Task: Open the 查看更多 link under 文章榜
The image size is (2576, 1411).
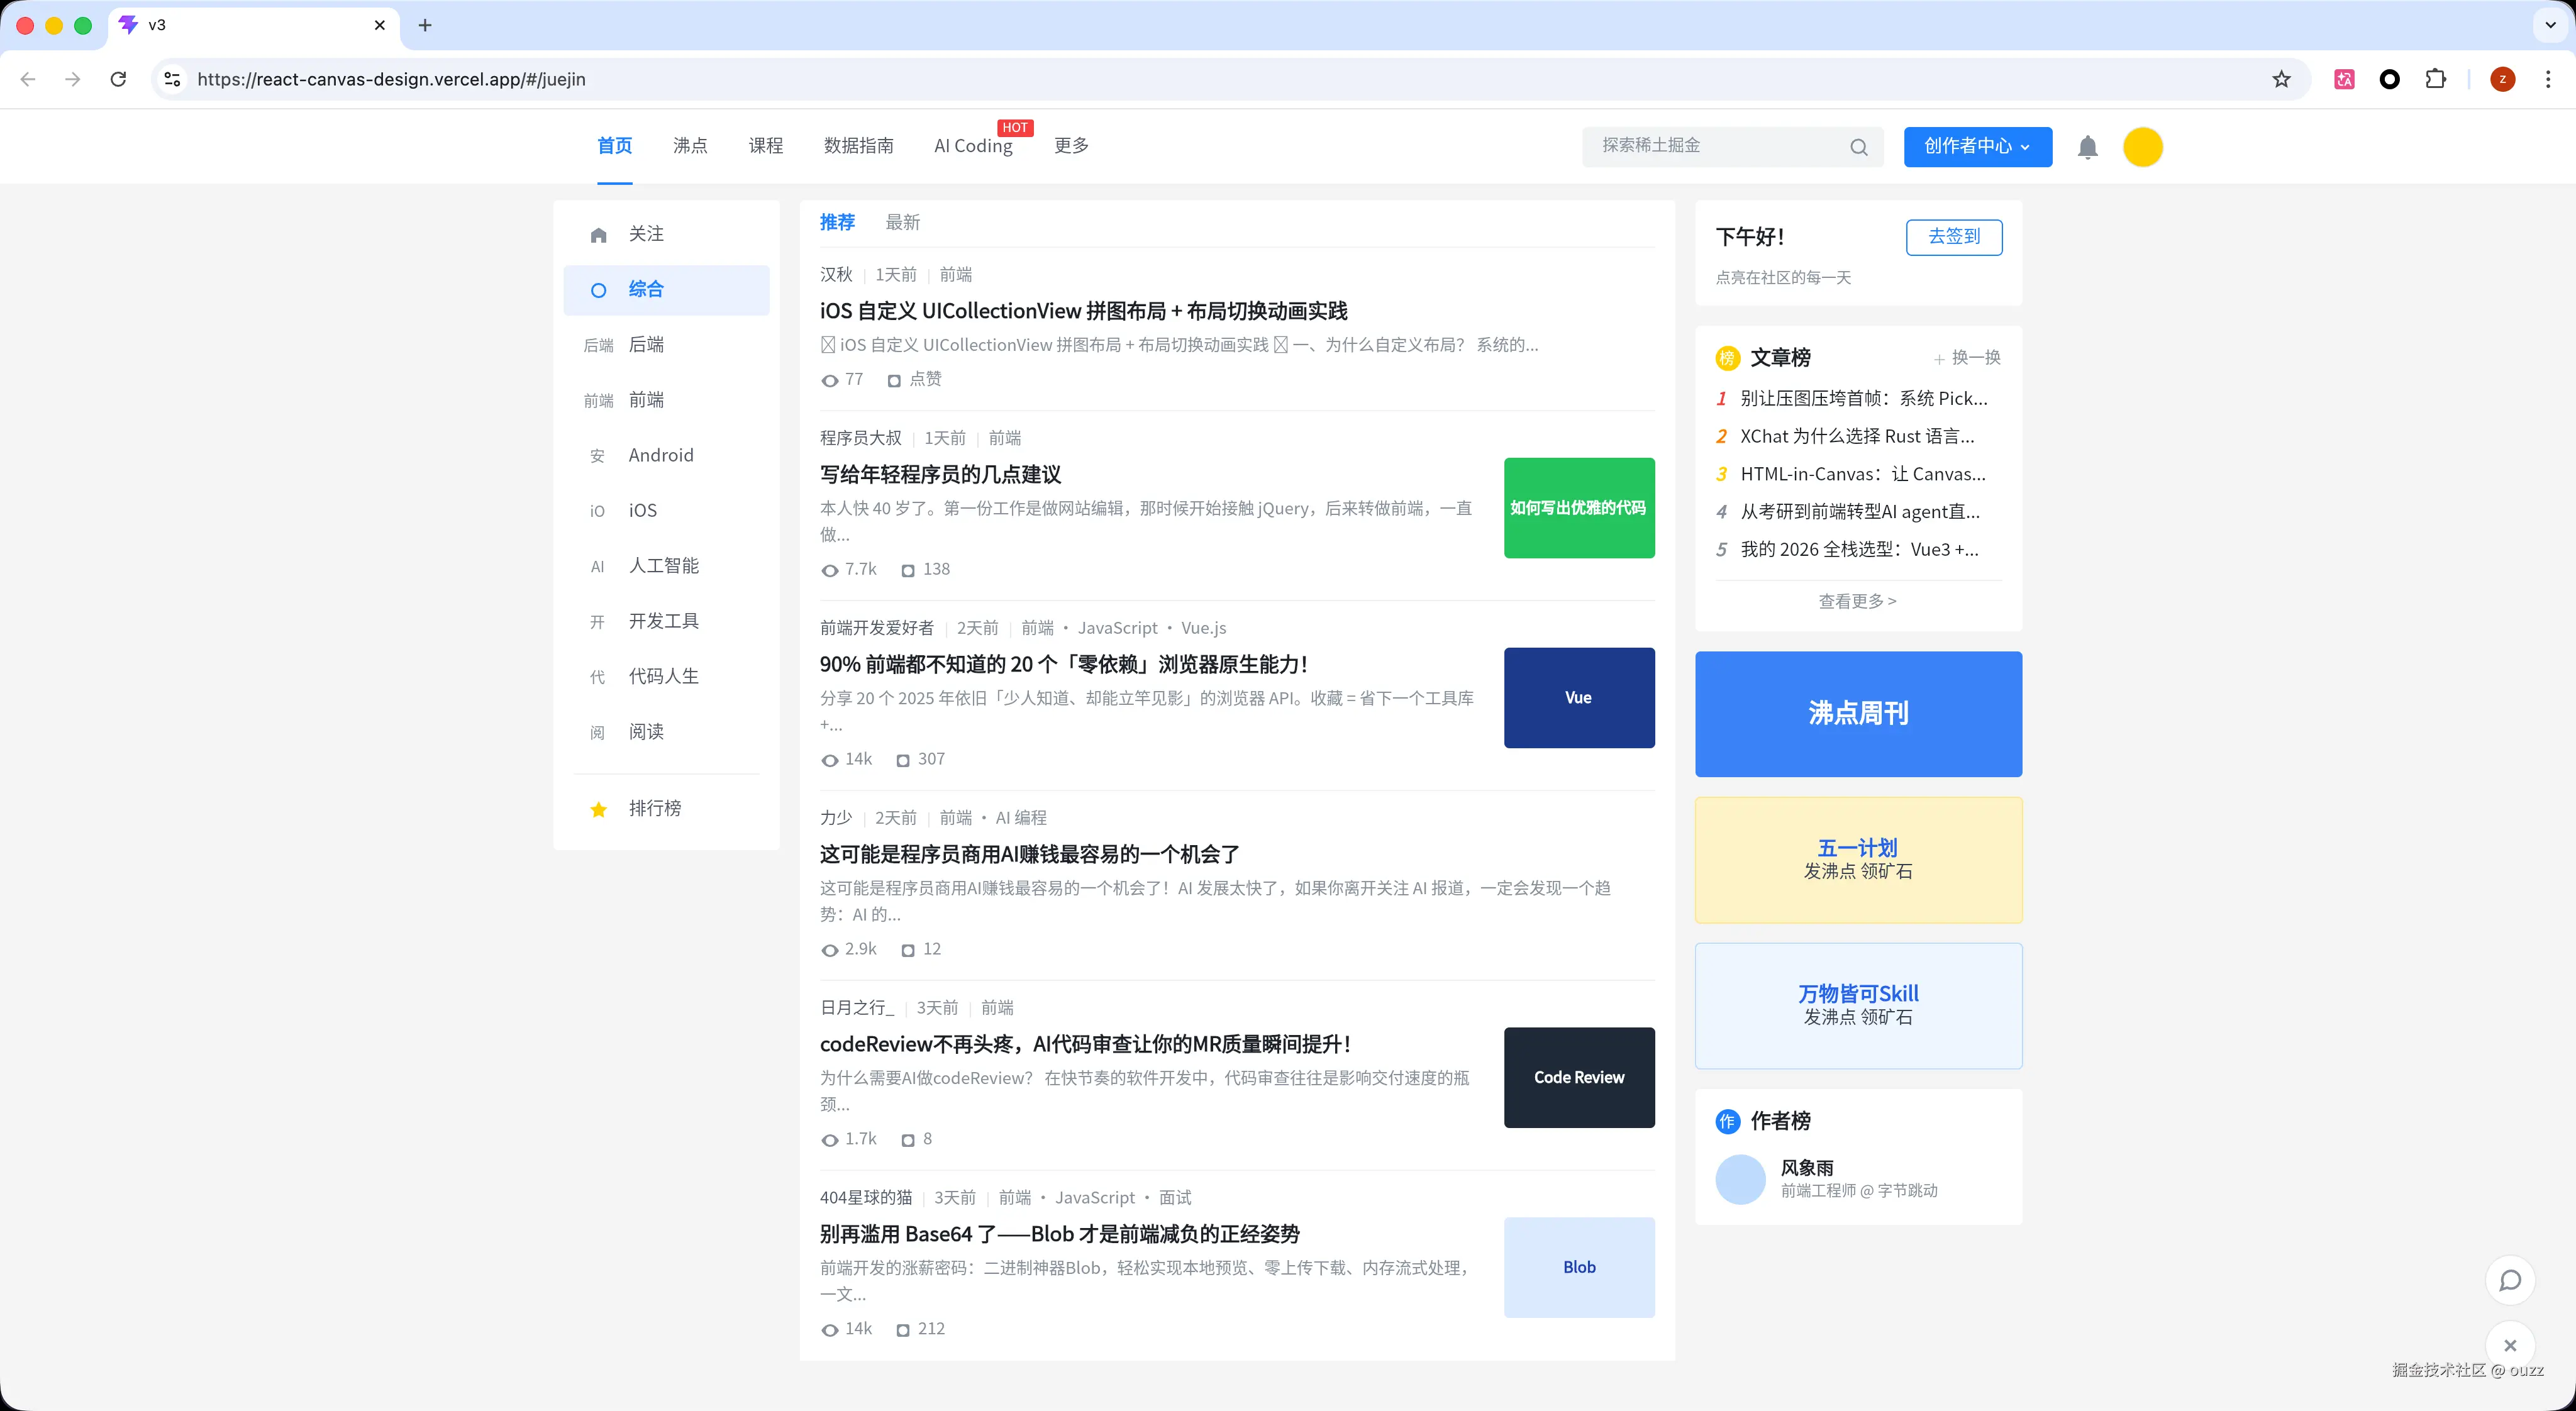Action: click(x=1857, y=601)
